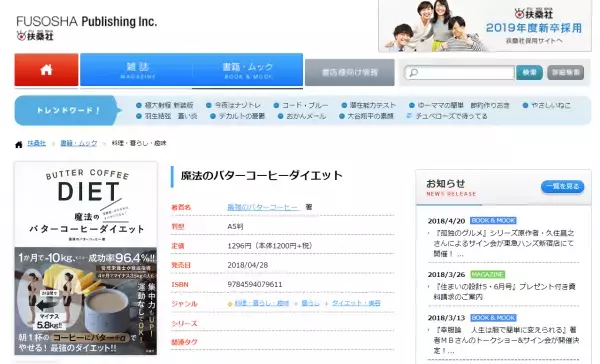
Task: Open the 孤独のグルメ signing event news item
Action: pyautogui.click(x=504, y=243)
